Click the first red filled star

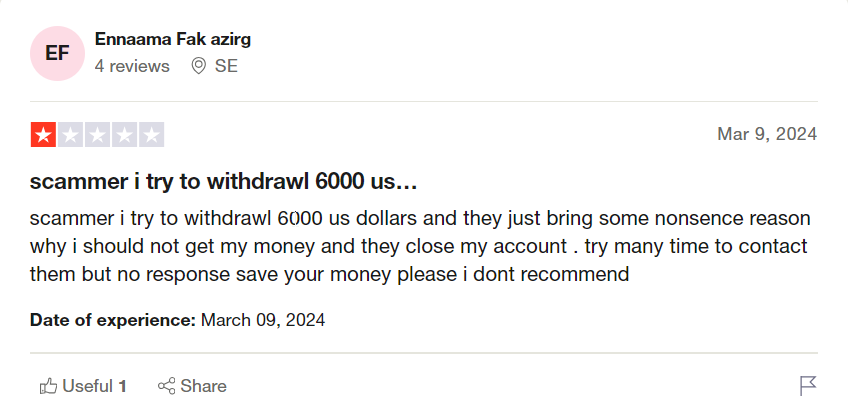pyautogui.click(x=43, y=135)
